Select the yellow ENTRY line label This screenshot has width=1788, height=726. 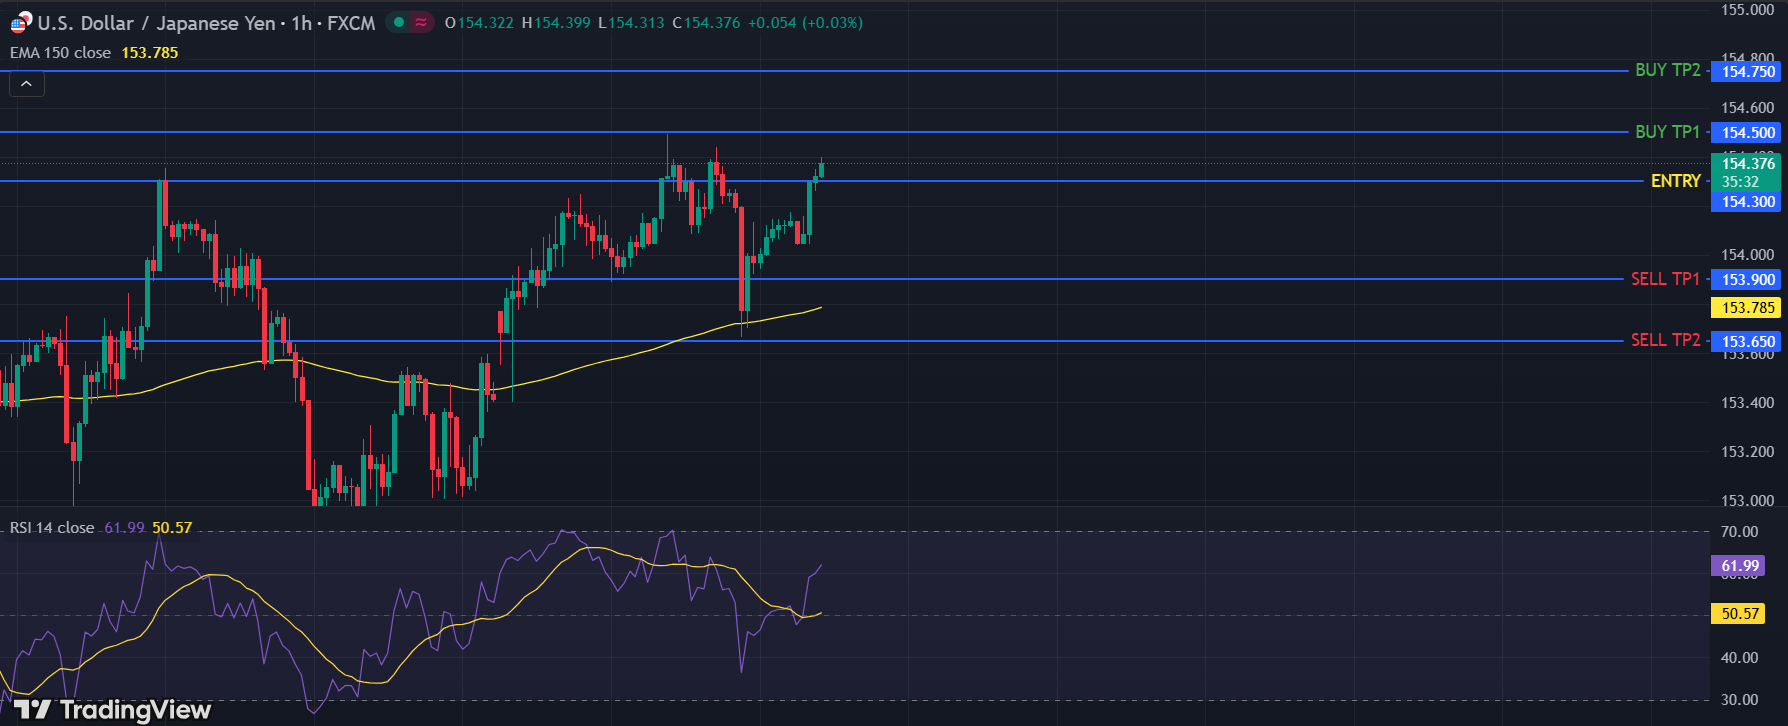coord(1675,181)
